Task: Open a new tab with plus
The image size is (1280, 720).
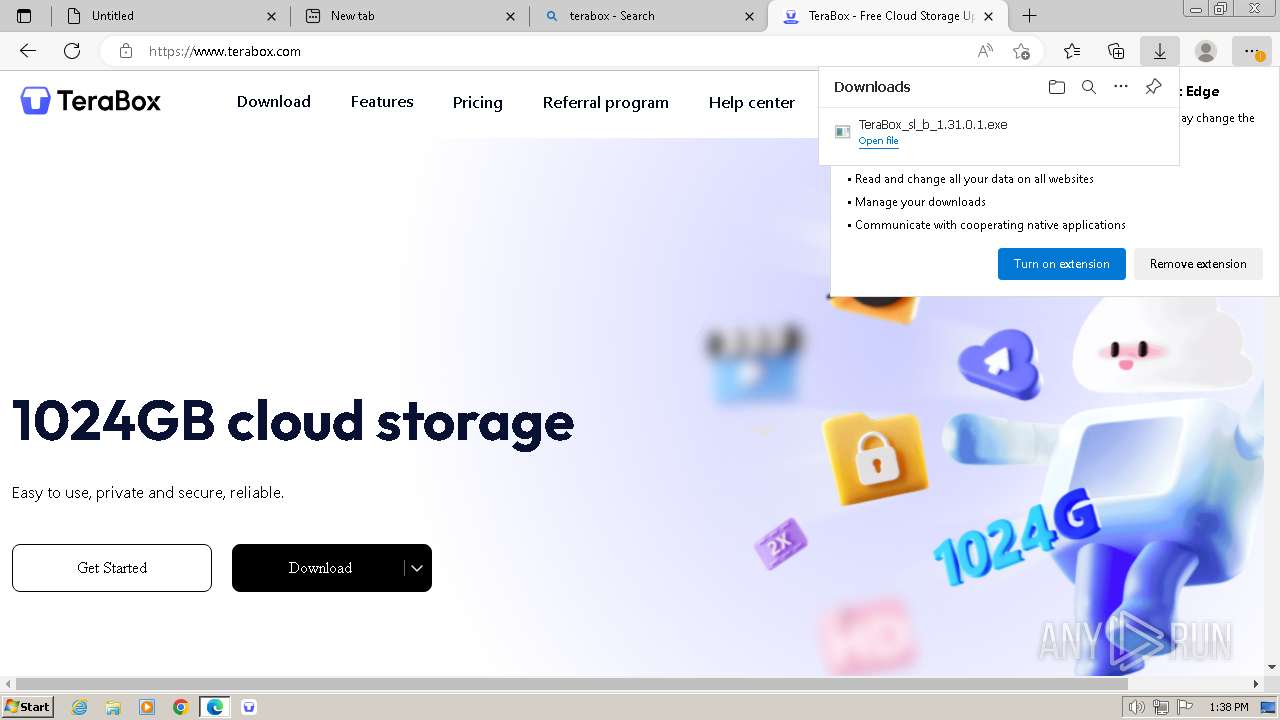Action: [x=1029, y=16]
